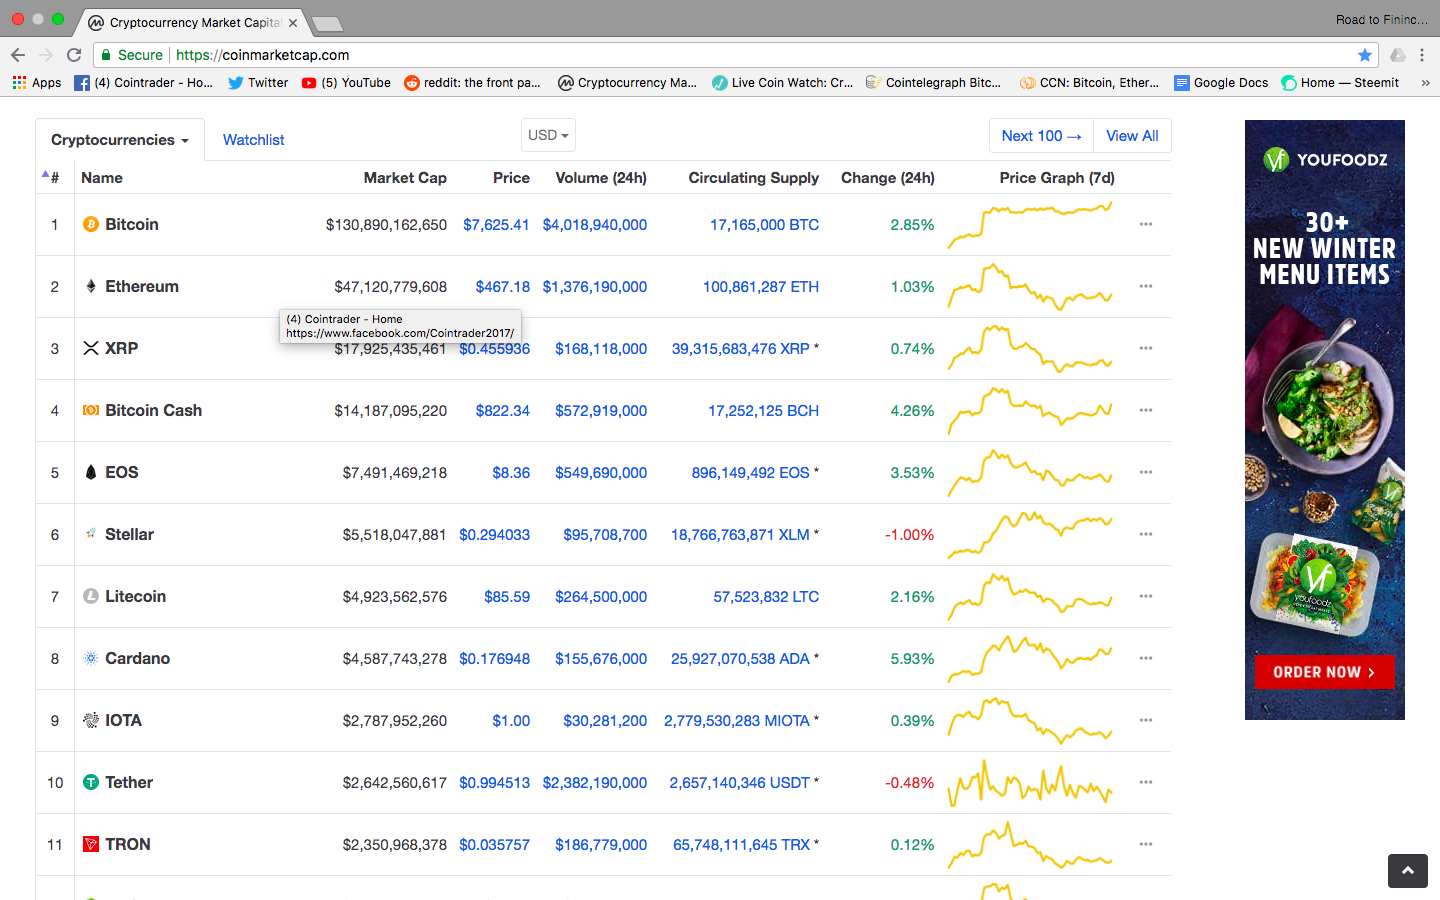Click the Cardano logo icon
This screenshot has height=900, width=1440.
[x=91, y=658]
